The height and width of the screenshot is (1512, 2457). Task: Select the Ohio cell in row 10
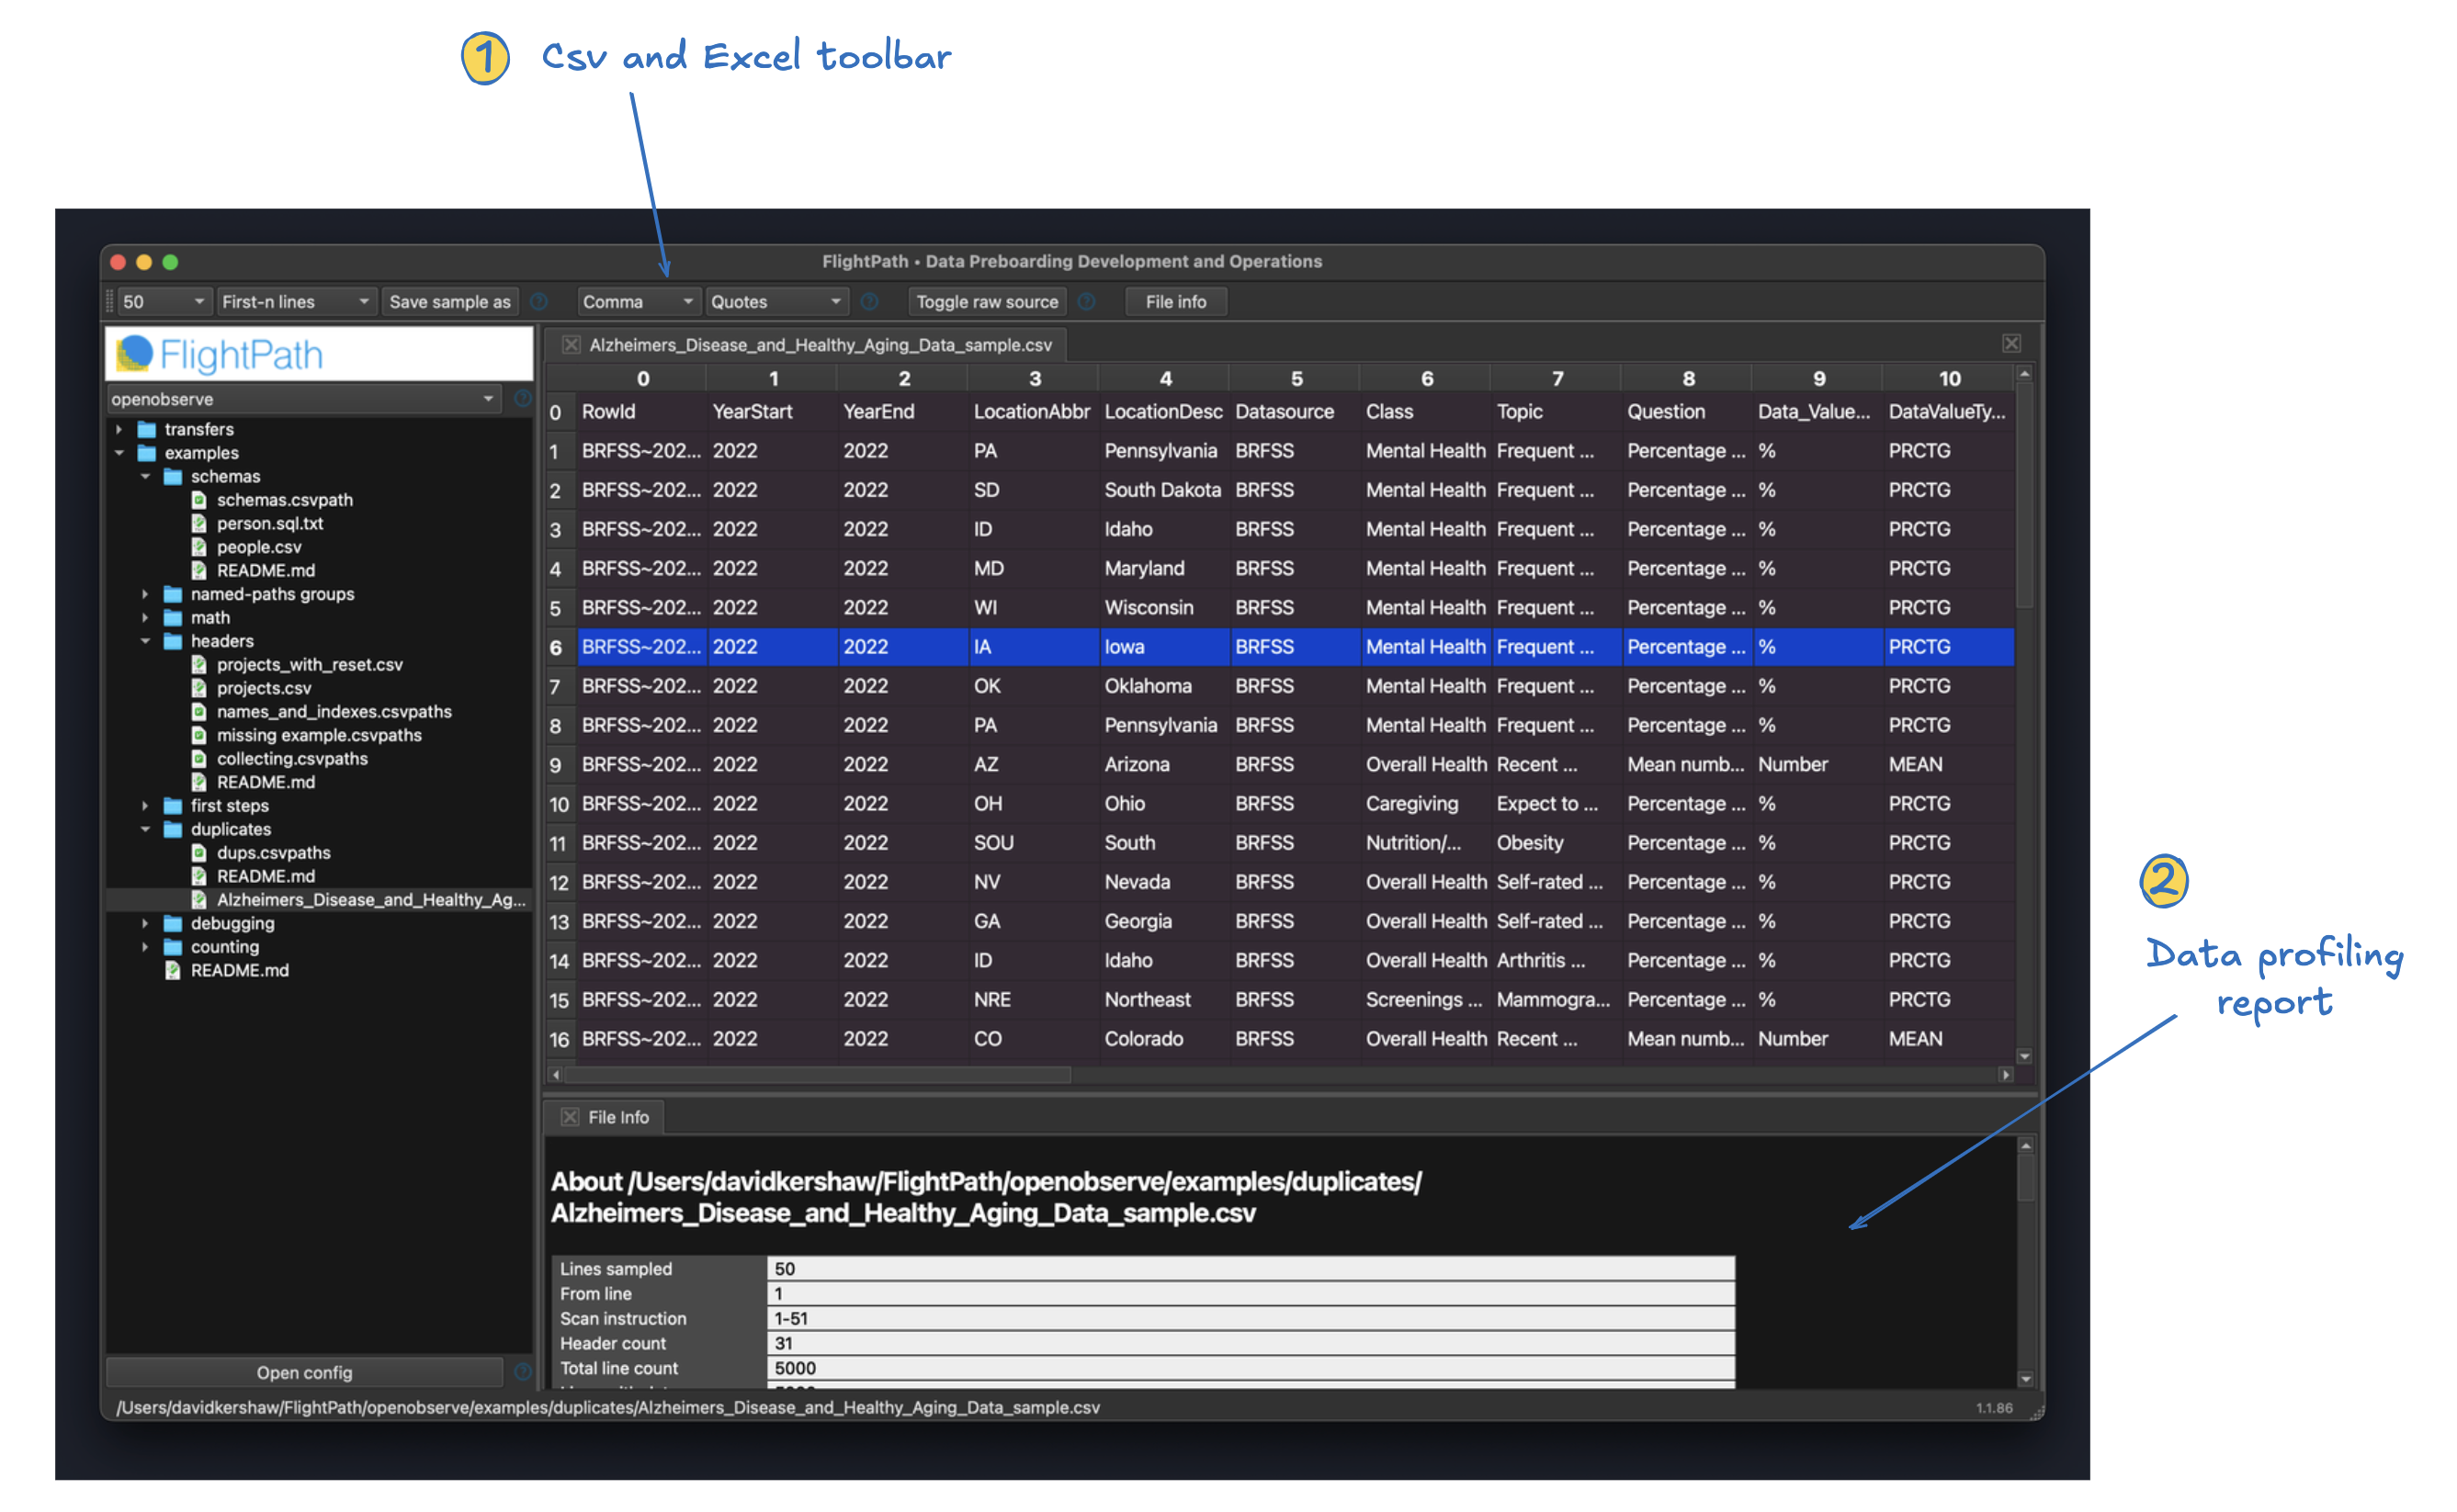pos(1125,804)
